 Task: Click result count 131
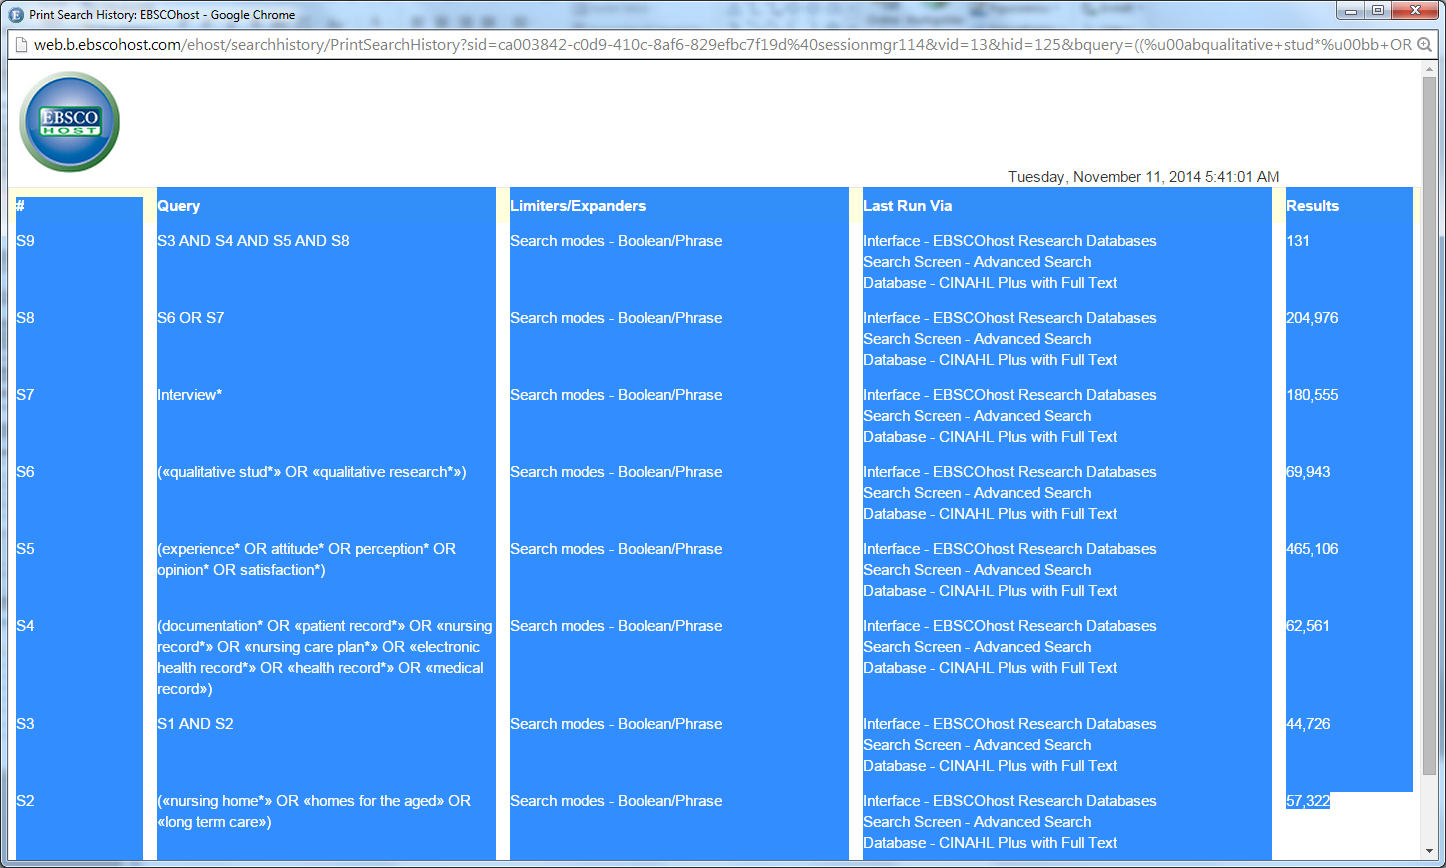click(x=1298, y=241)
